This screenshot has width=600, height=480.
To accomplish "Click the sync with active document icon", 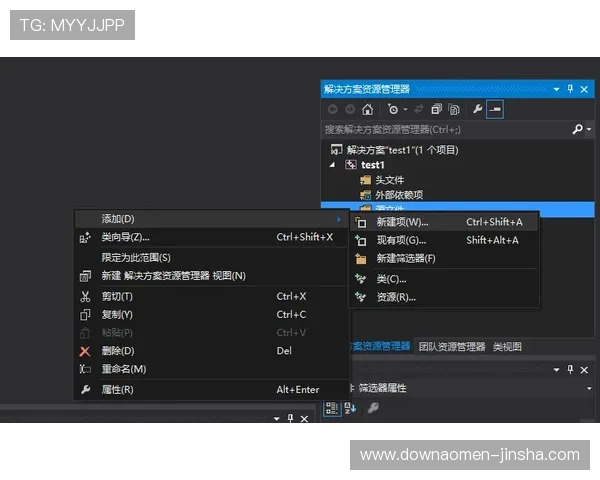I will pyautogui.click(x=419, y=110).
